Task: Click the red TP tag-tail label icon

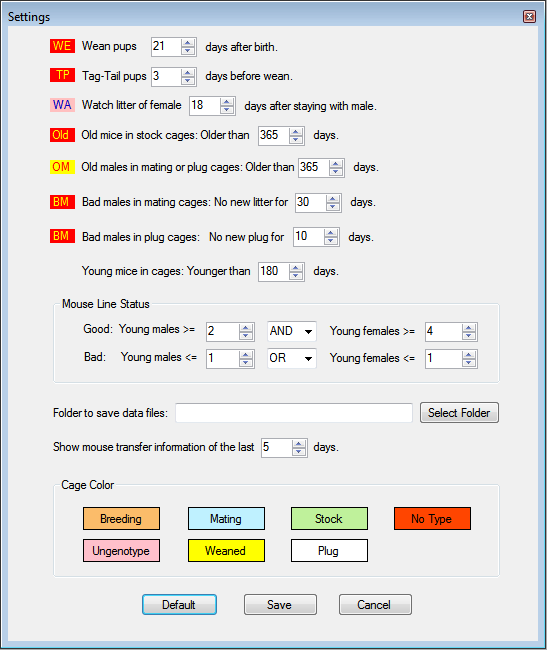Action: point(62,75)
